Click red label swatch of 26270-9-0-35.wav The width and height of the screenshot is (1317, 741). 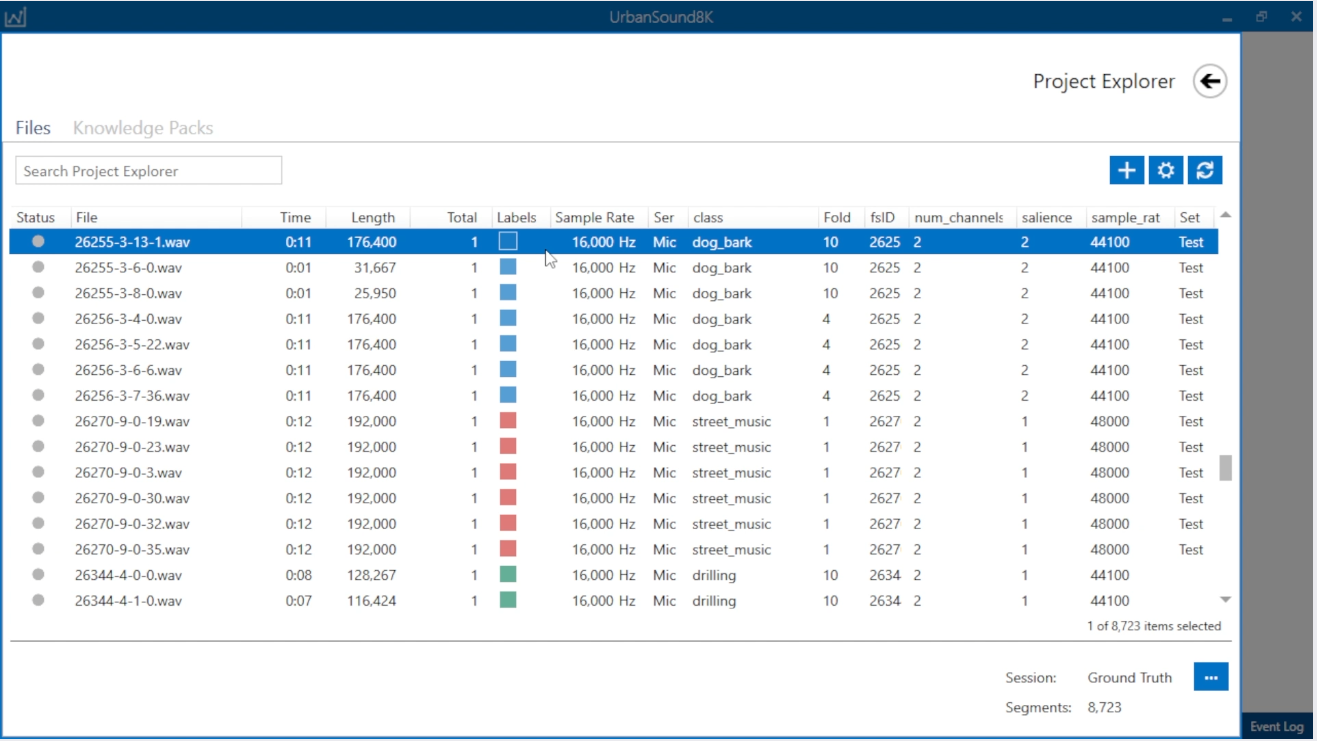click(x=508, y=549)
